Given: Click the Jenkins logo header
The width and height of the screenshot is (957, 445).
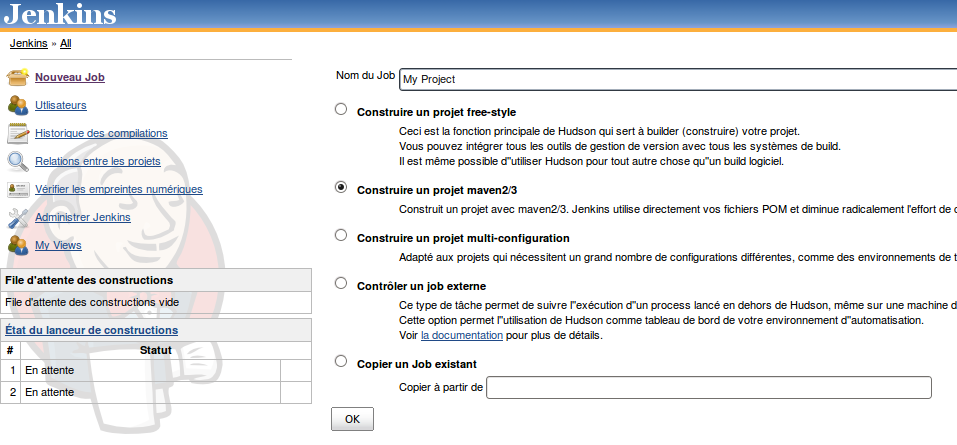Looking at the screenshot, I should [60, 15].
